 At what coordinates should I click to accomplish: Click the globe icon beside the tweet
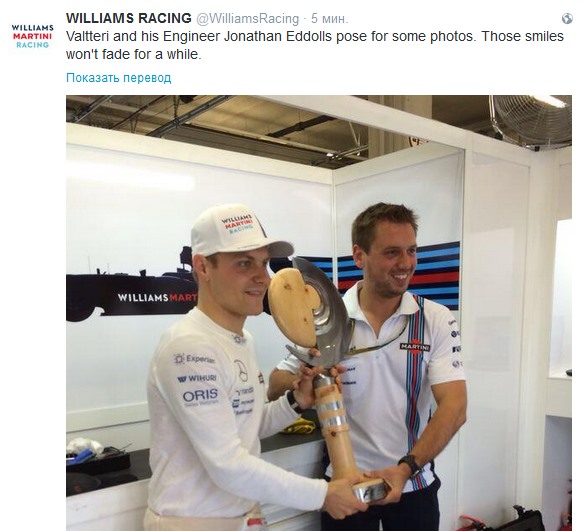click(567, 19)
